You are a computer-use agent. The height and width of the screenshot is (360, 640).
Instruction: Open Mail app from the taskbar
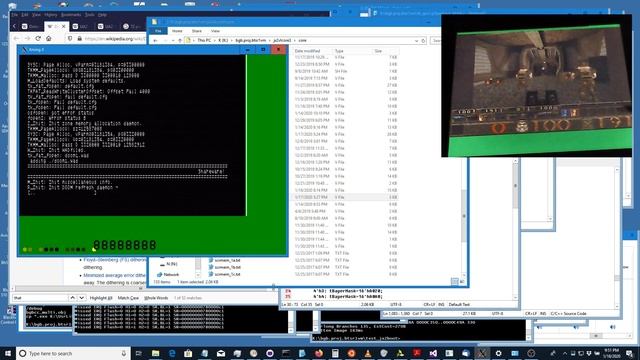pos(221,353)
